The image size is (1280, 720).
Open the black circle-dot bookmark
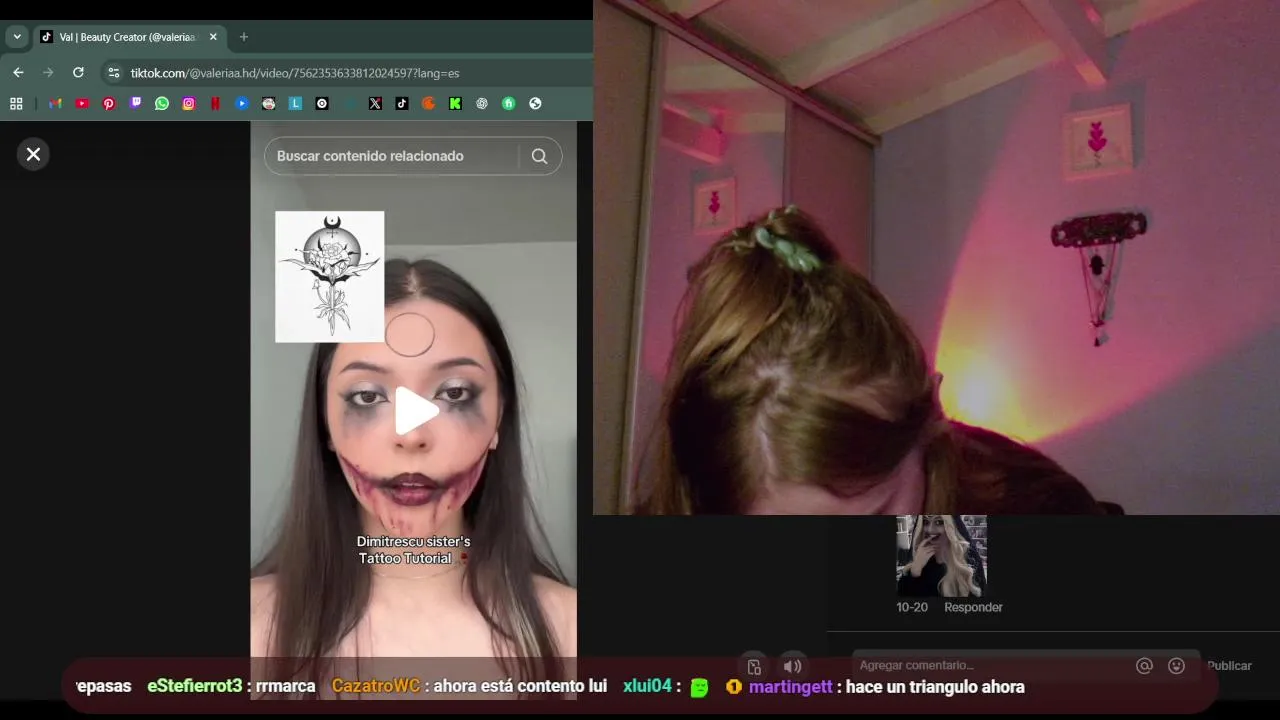pos(322,103)
